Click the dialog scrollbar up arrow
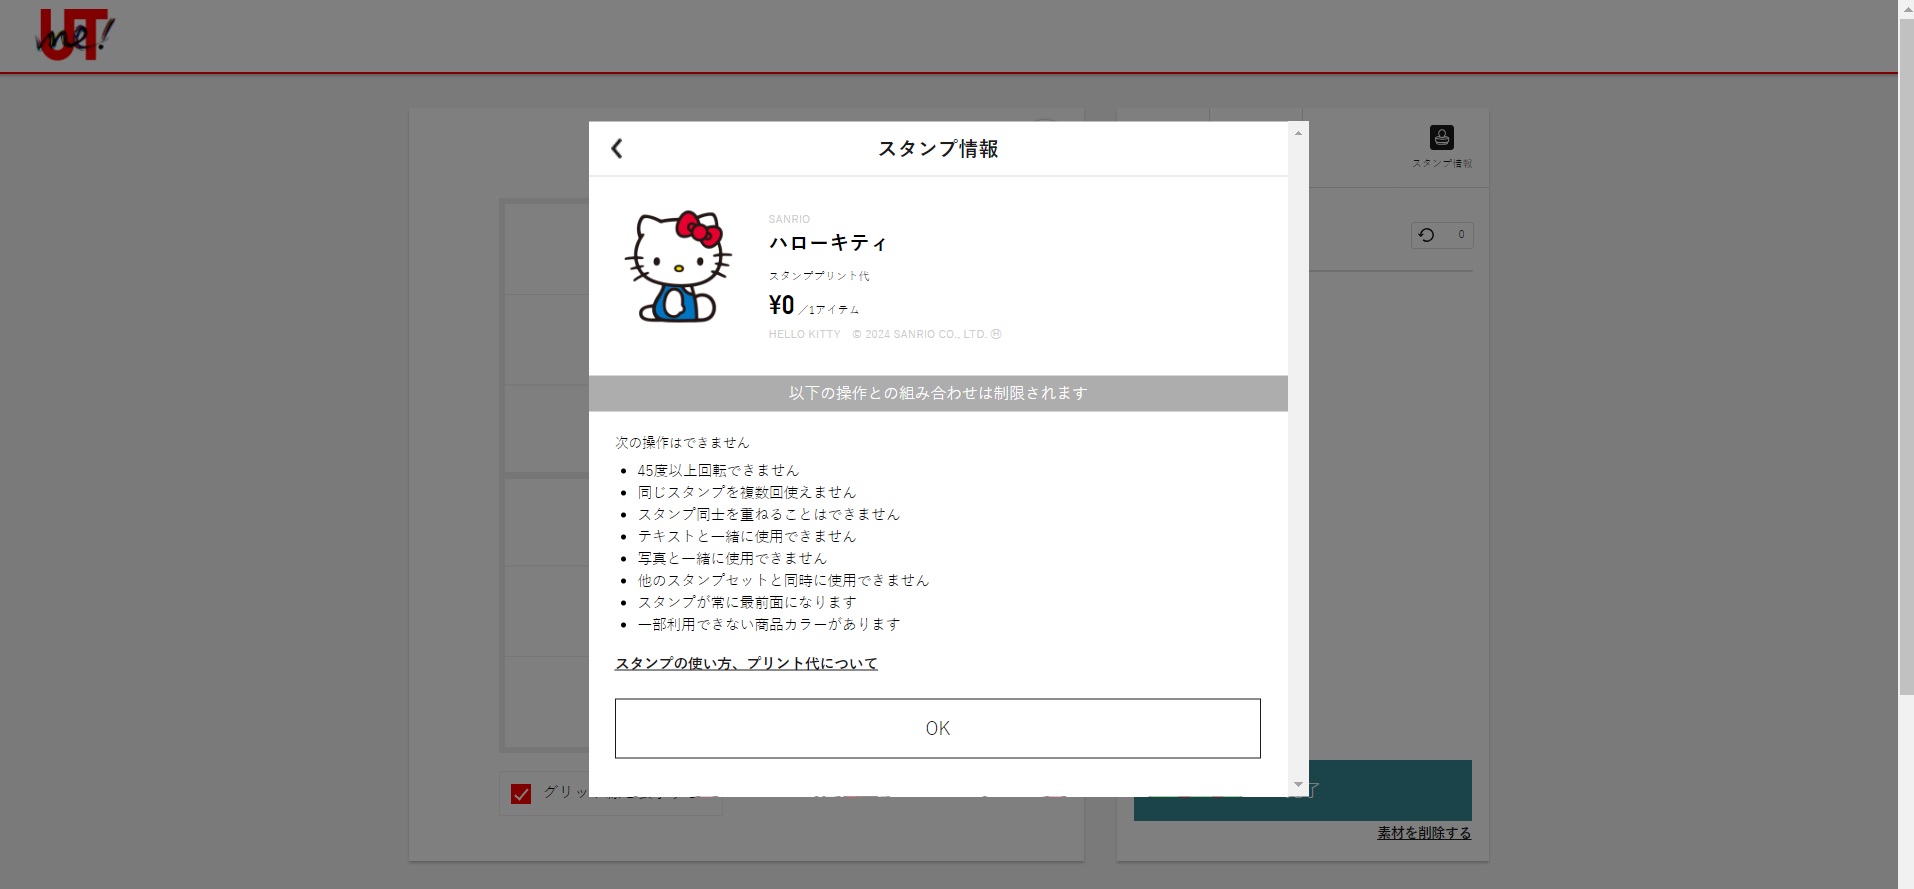The image size is (1914, 889). tap(1298, 133)
